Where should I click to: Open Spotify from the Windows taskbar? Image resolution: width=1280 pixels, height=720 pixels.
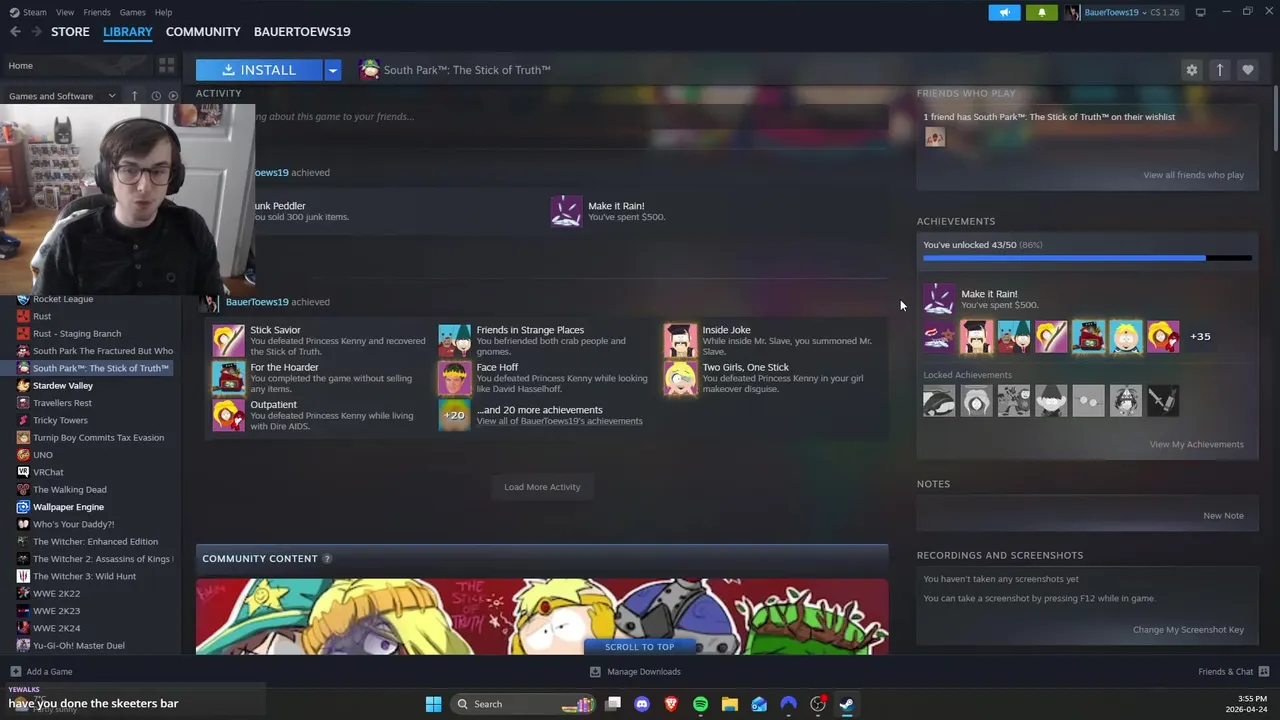tap(700, 704)
